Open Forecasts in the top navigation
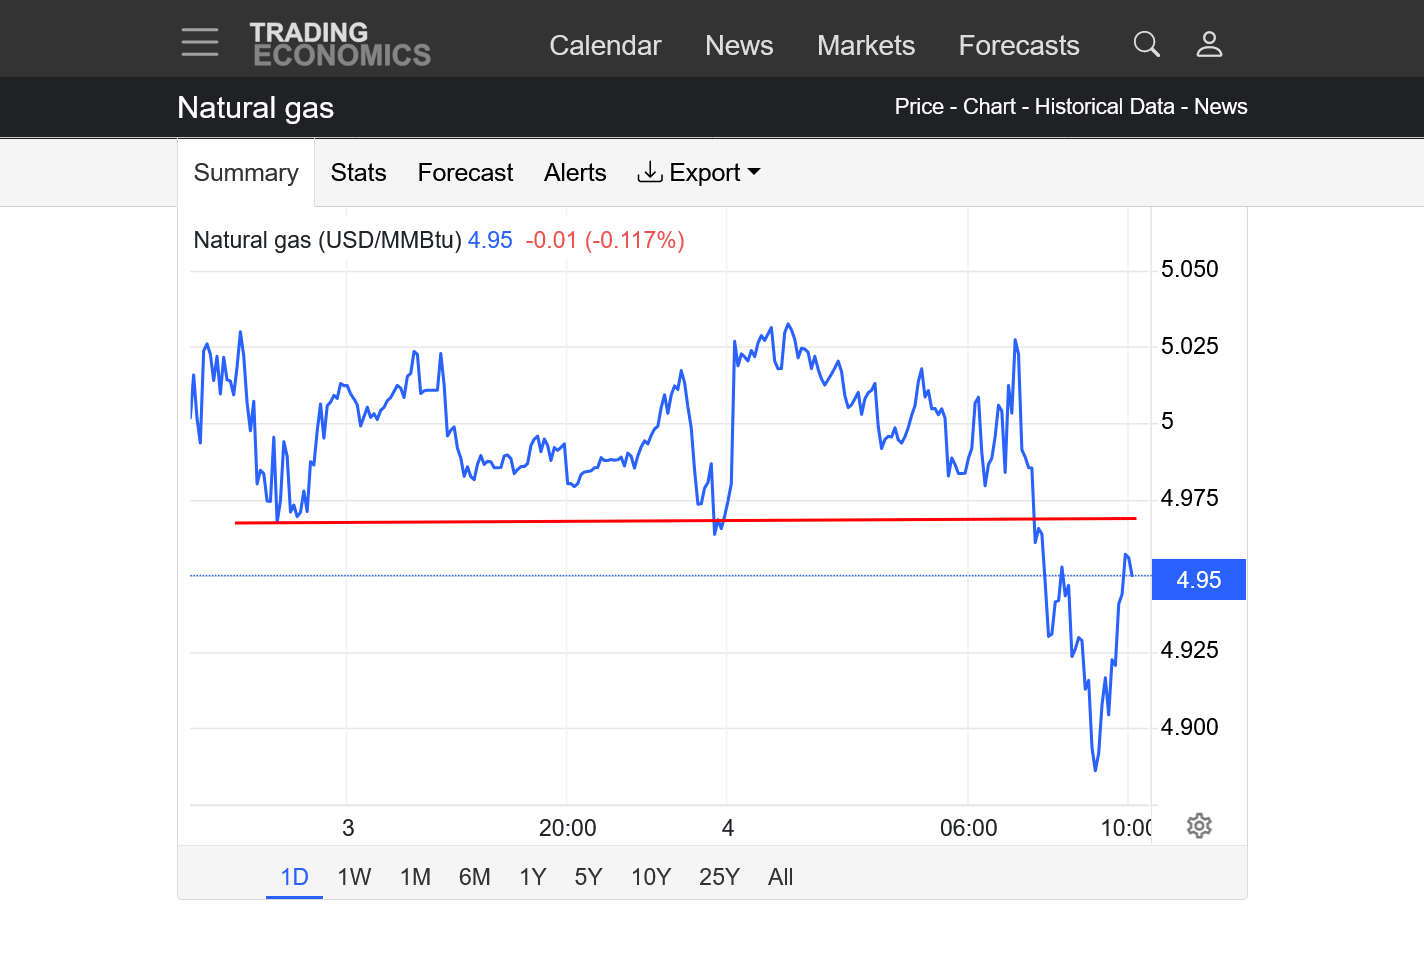This screenshot has height=961, width=1424. point(1019,45)
